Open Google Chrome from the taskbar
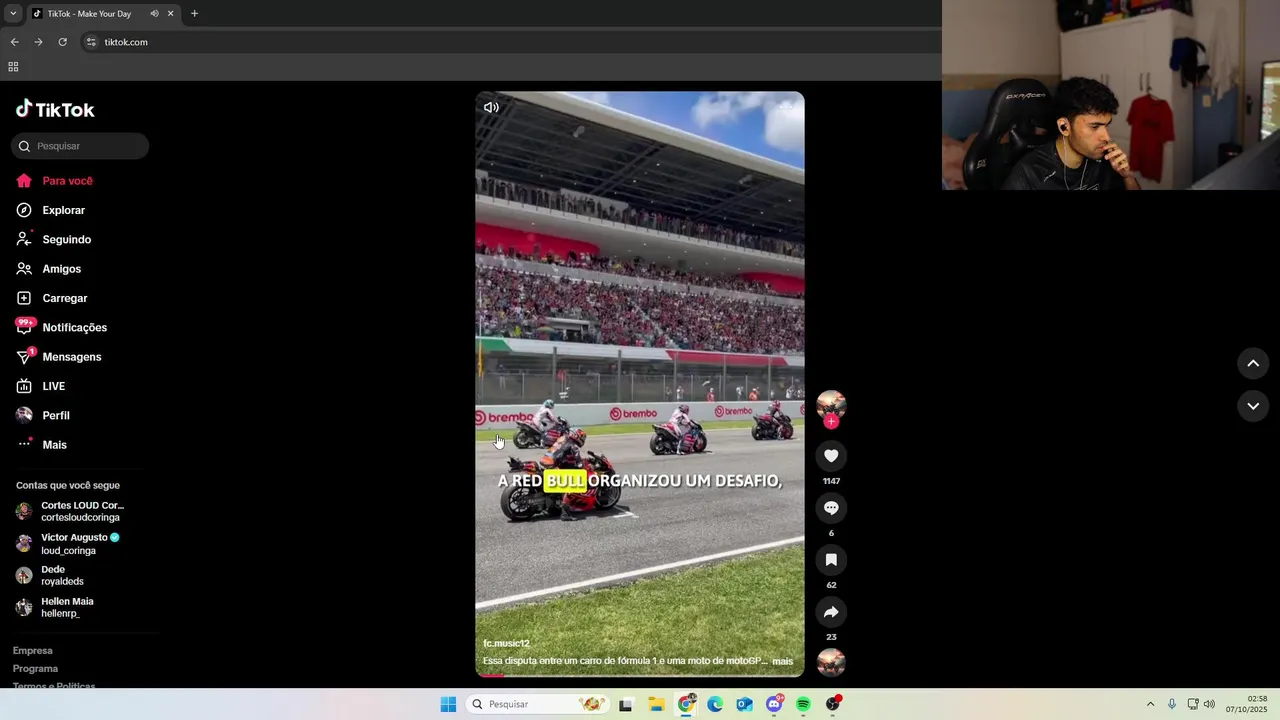 tap(686, 704)
